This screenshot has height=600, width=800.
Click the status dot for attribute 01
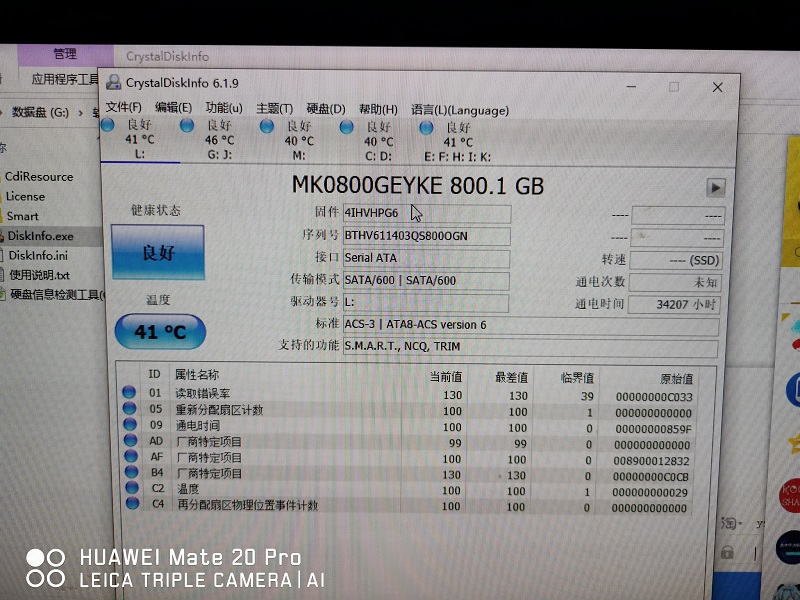(x=129, y=392)
